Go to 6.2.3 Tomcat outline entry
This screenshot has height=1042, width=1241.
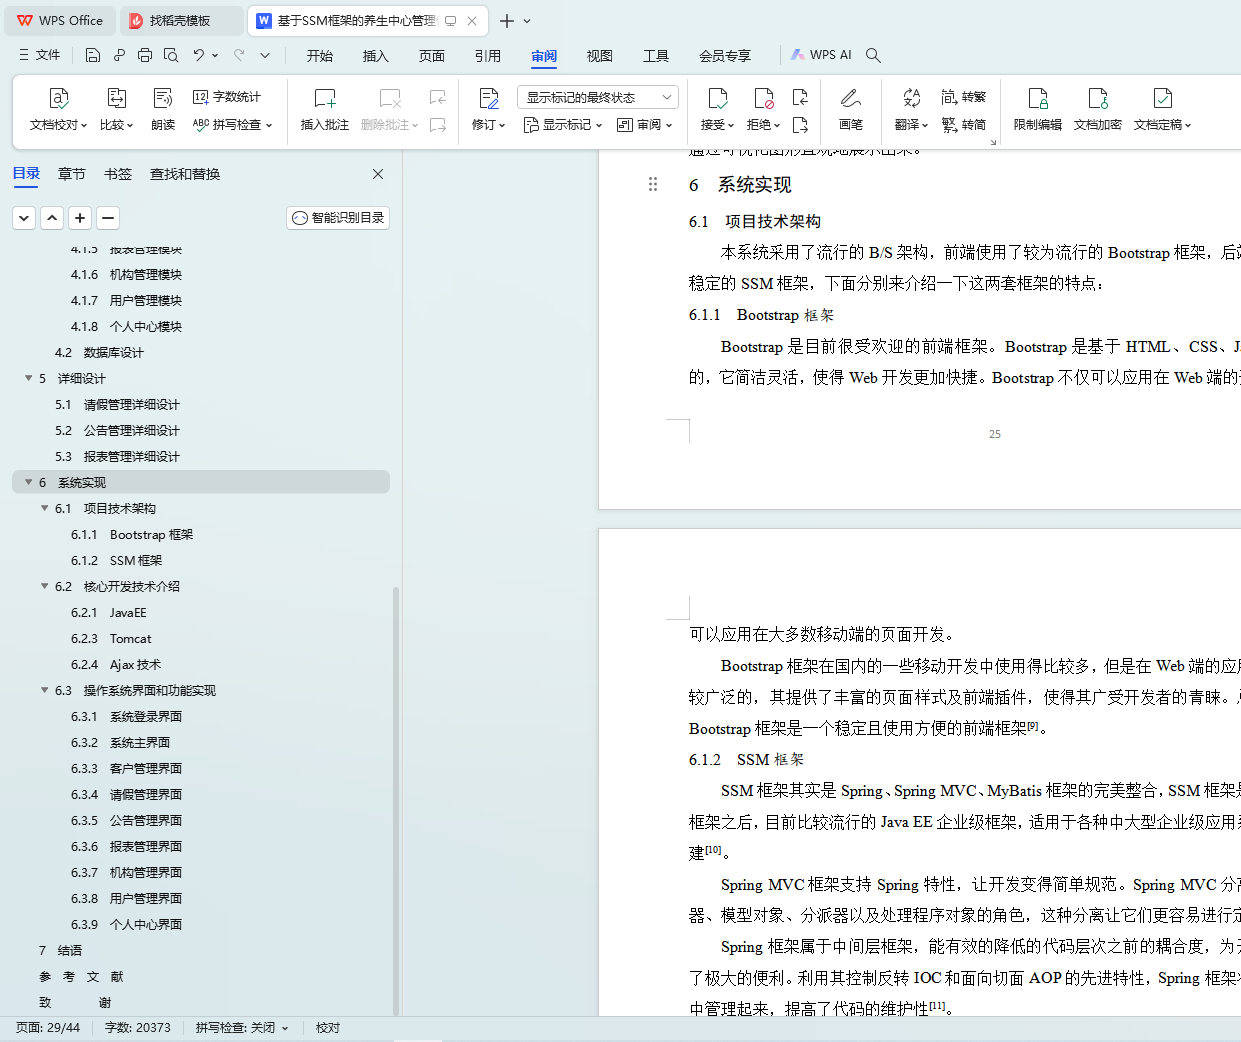coord(111,639)
